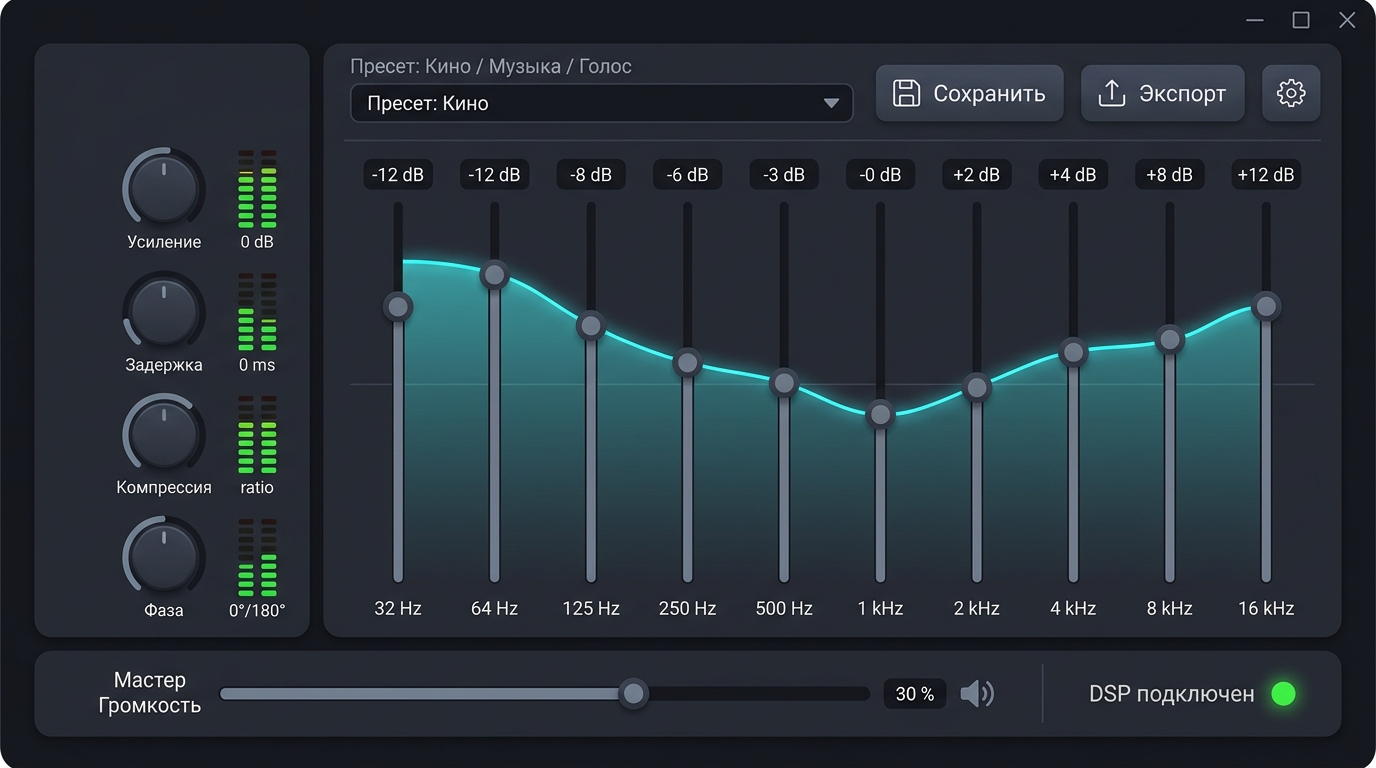This screenshot has height=768, width=1376.
Task: Click the 1 kHz band slider handle
Action: click(880, 413)
